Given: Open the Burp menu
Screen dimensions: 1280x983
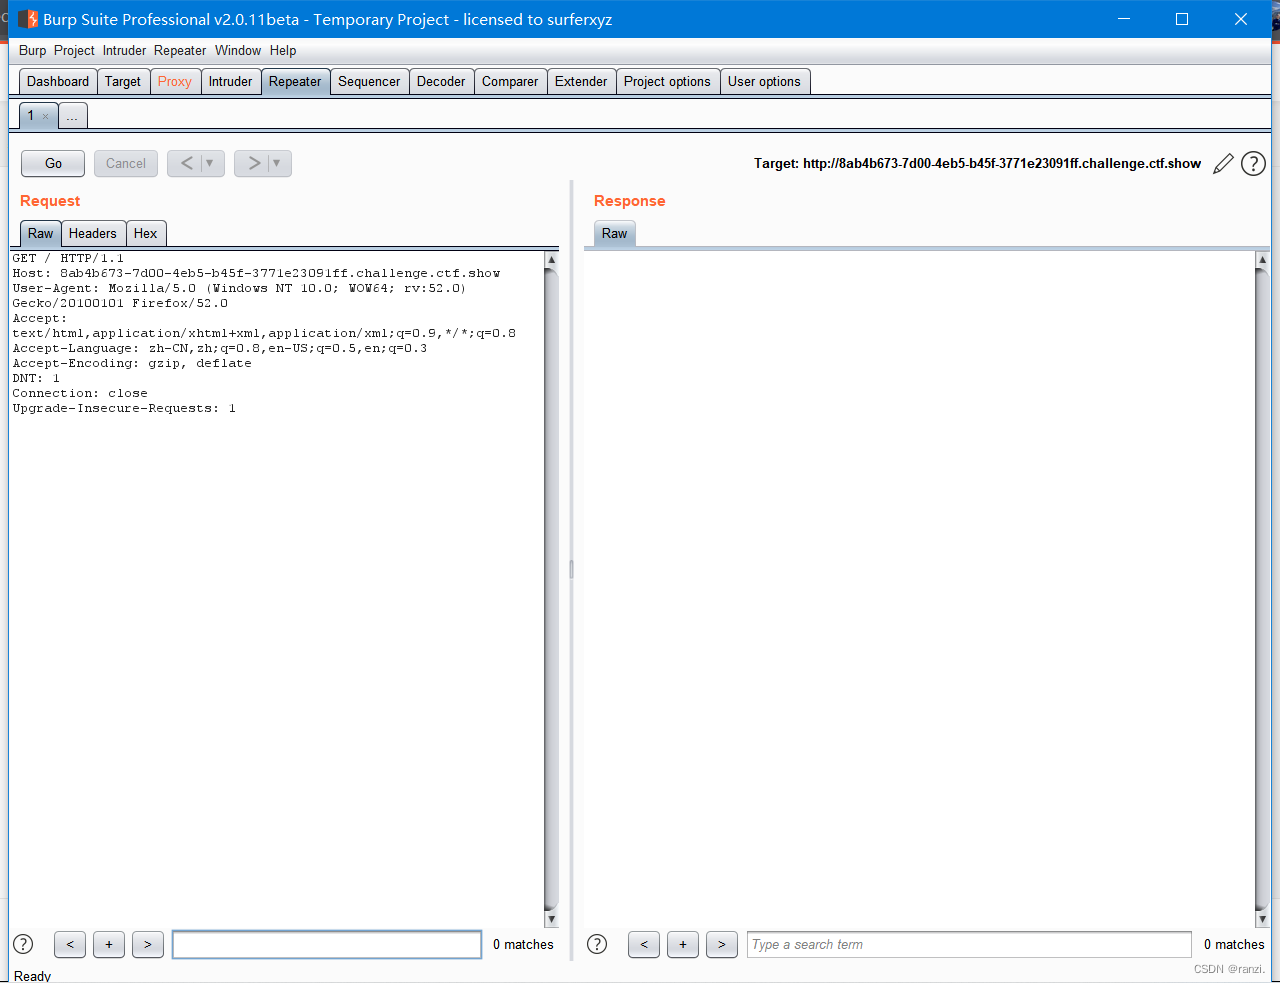Looking at the screenshot, I should coord(32,50).
